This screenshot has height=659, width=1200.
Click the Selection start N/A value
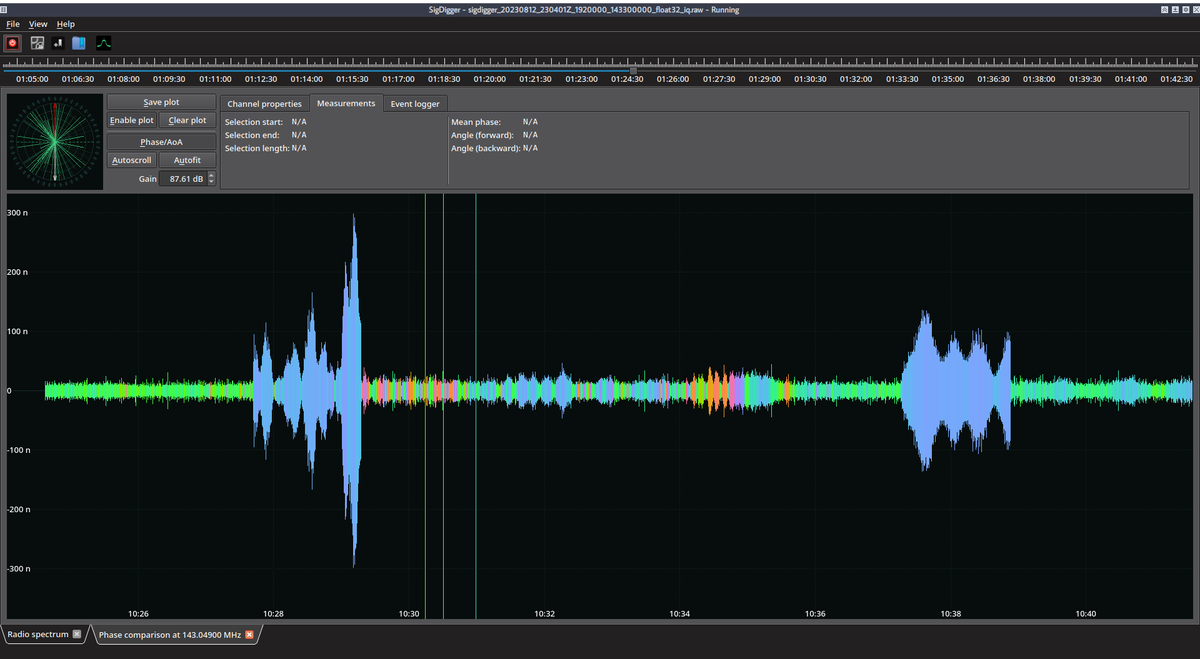click(299, 122)
